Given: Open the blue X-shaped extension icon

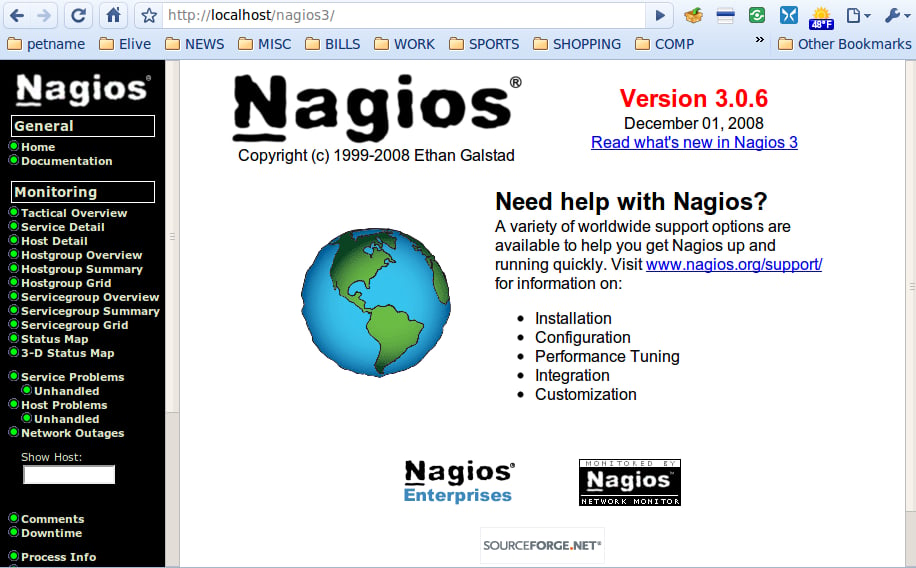Looking at the screenshot, I should [788, 15].
